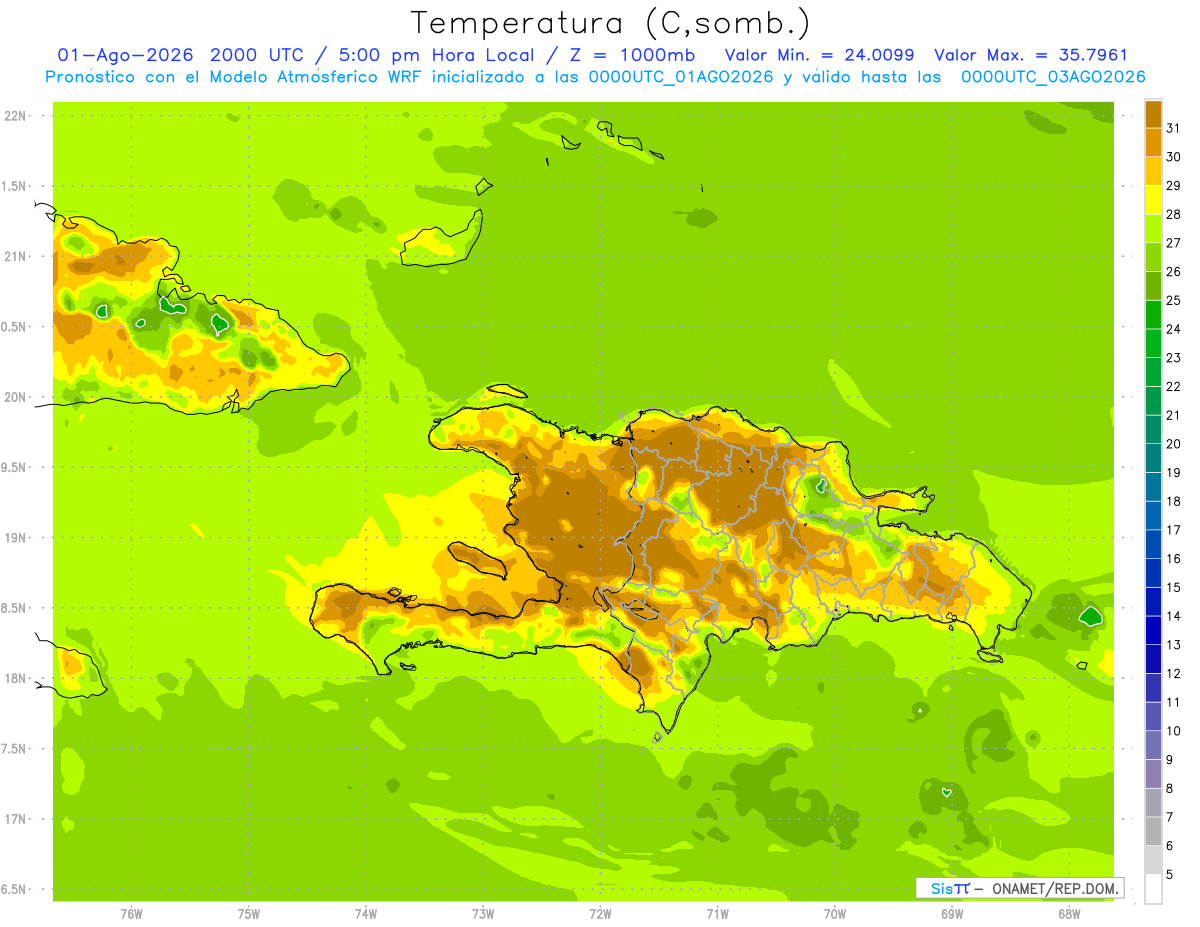Click legend value '10'

point(1173,731)
